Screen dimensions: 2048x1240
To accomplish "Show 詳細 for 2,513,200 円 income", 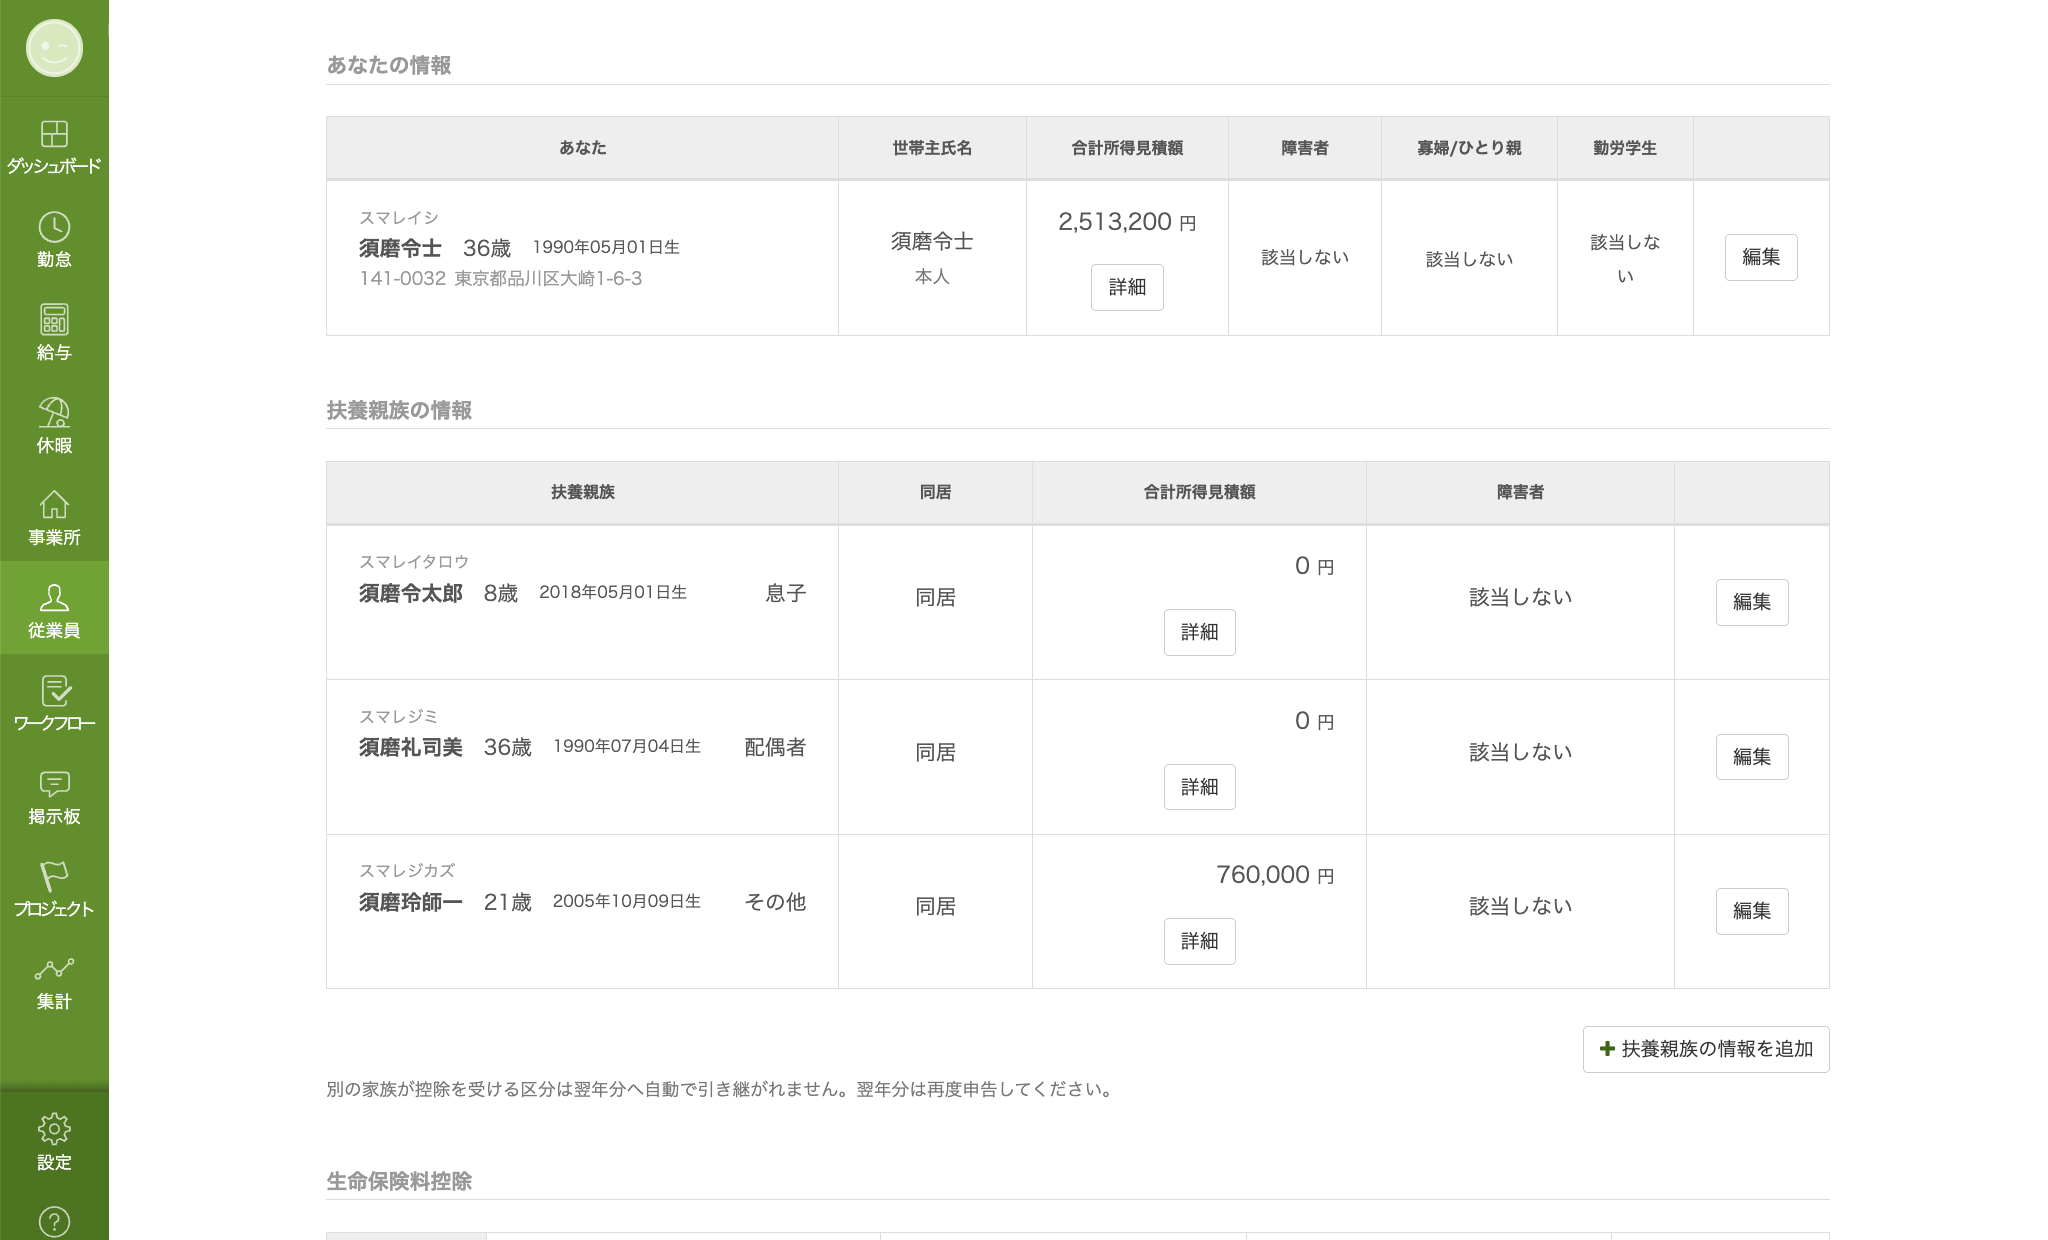I will (x=1127, y=288).
